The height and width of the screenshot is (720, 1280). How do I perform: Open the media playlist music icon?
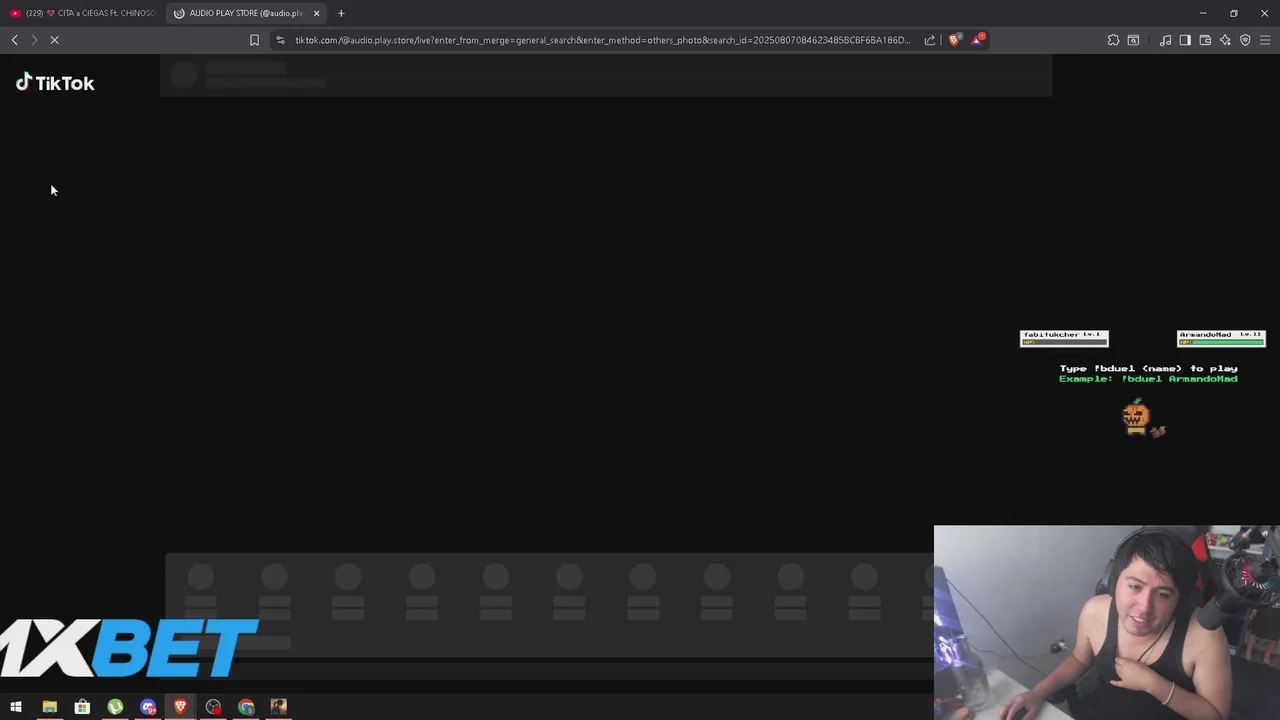[x=1165, y=40]
